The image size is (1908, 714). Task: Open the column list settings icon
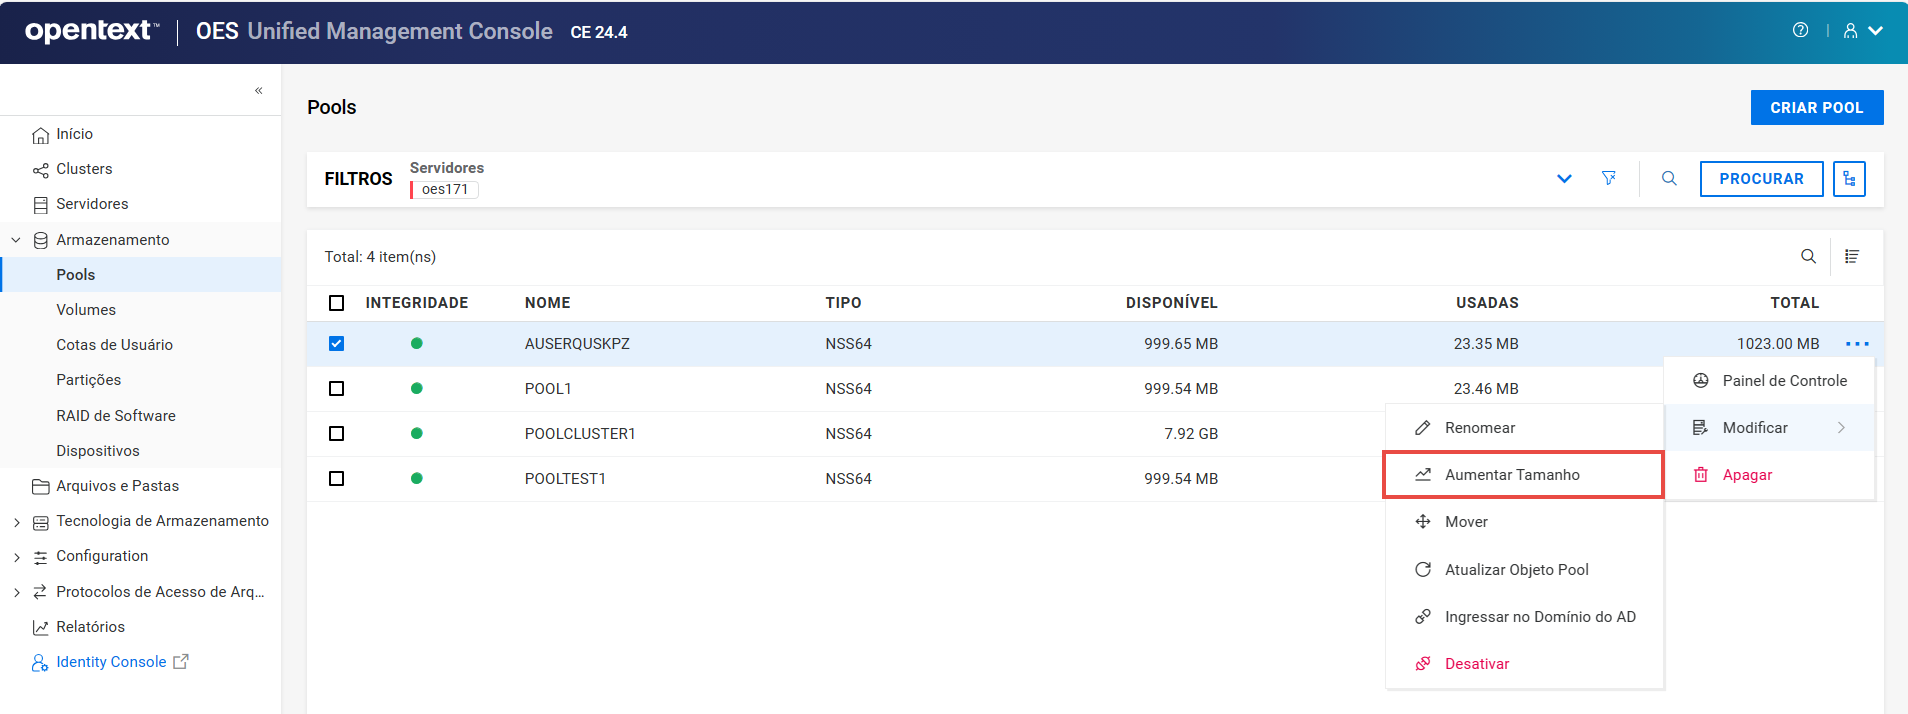pyautogui.click(x=1852, y=257)
